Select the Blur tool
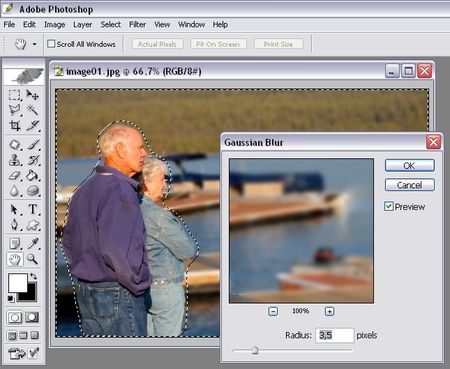450x369 pixels. [x=14, y=191]
